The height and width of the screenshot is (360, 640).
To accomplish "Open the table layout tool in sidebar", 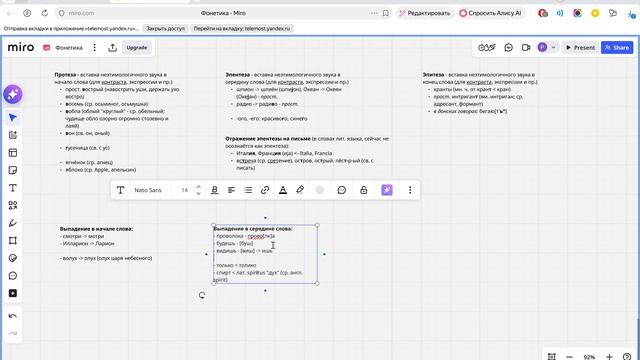I will pyautogui.click(x=13, y=153).
